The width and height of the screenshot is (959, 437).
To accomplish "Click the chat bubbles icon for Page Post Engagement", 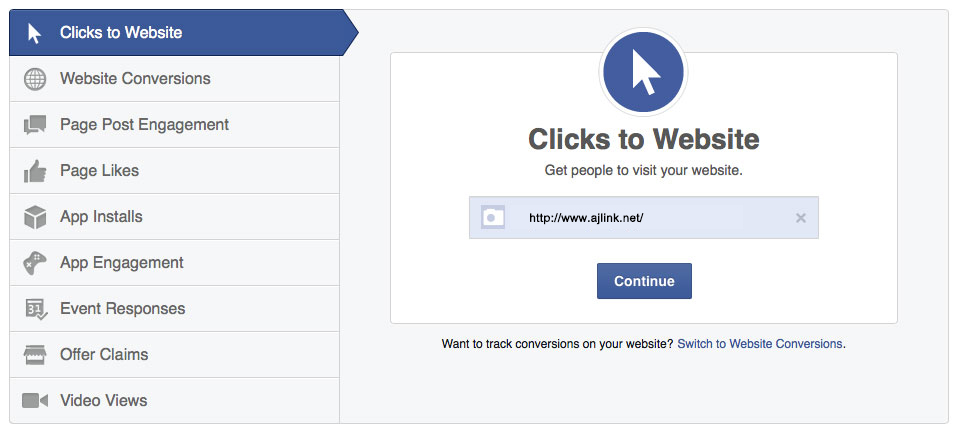I will (35, 125).
